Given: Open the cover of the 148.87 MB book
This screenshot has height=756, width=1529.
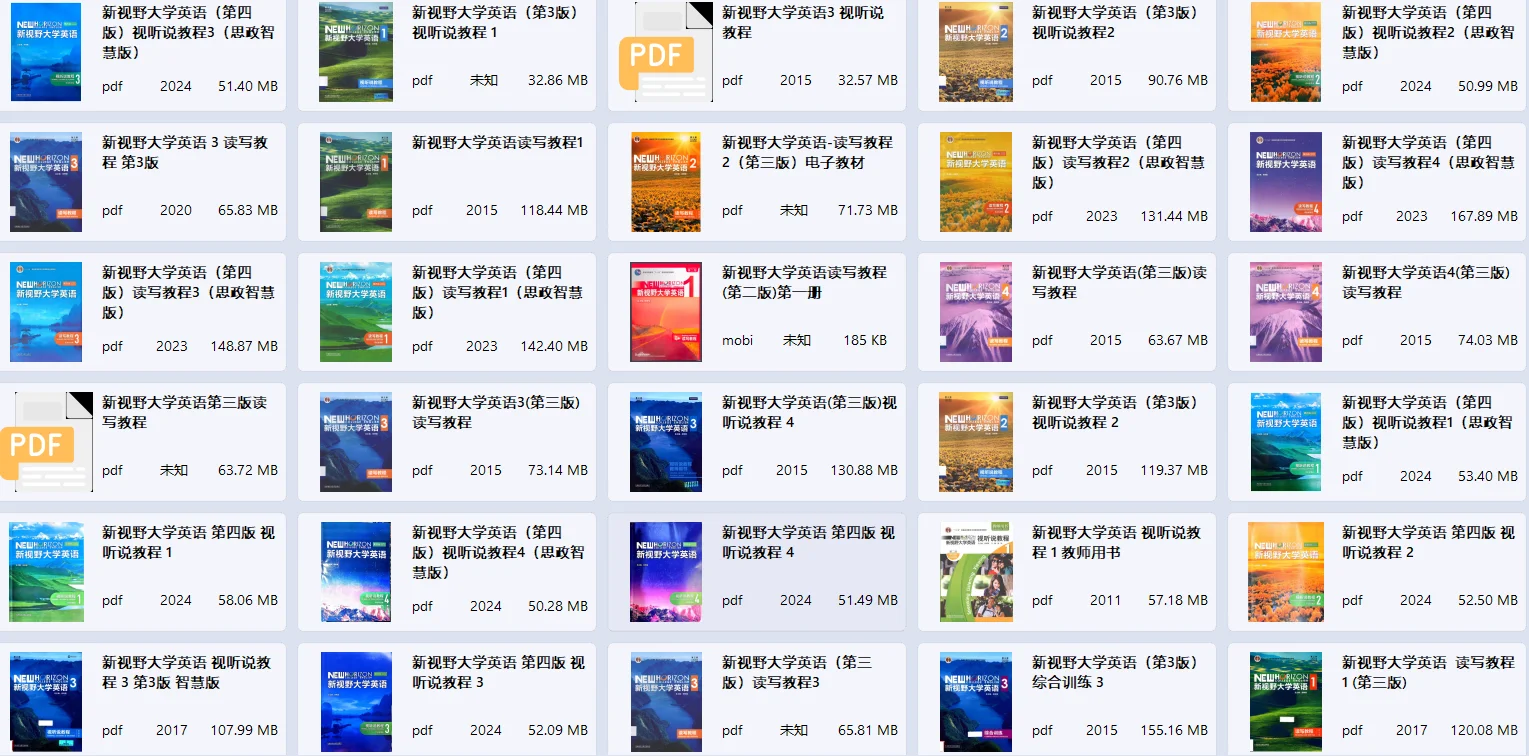Looking at the screenshot, I should [46, 312].
